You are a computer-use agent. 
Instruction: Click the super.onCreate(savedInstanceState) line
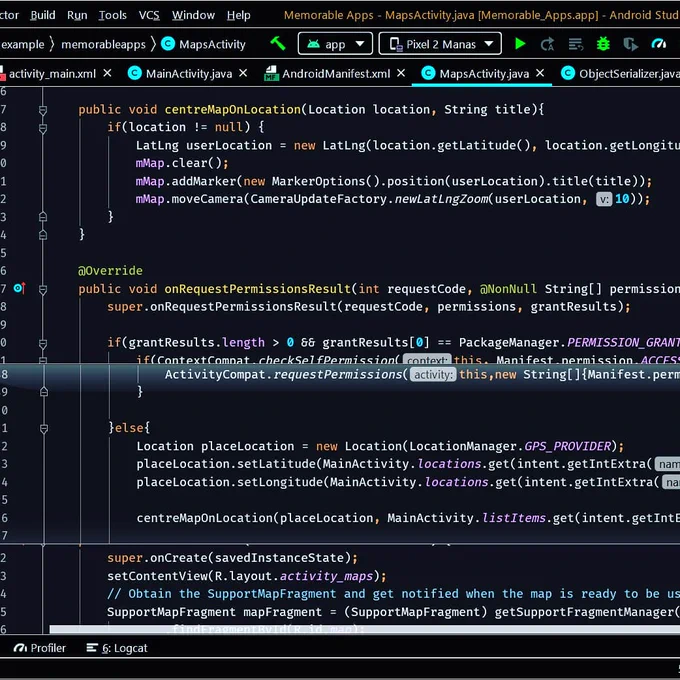pyautogui.click(x=232, y=558)
